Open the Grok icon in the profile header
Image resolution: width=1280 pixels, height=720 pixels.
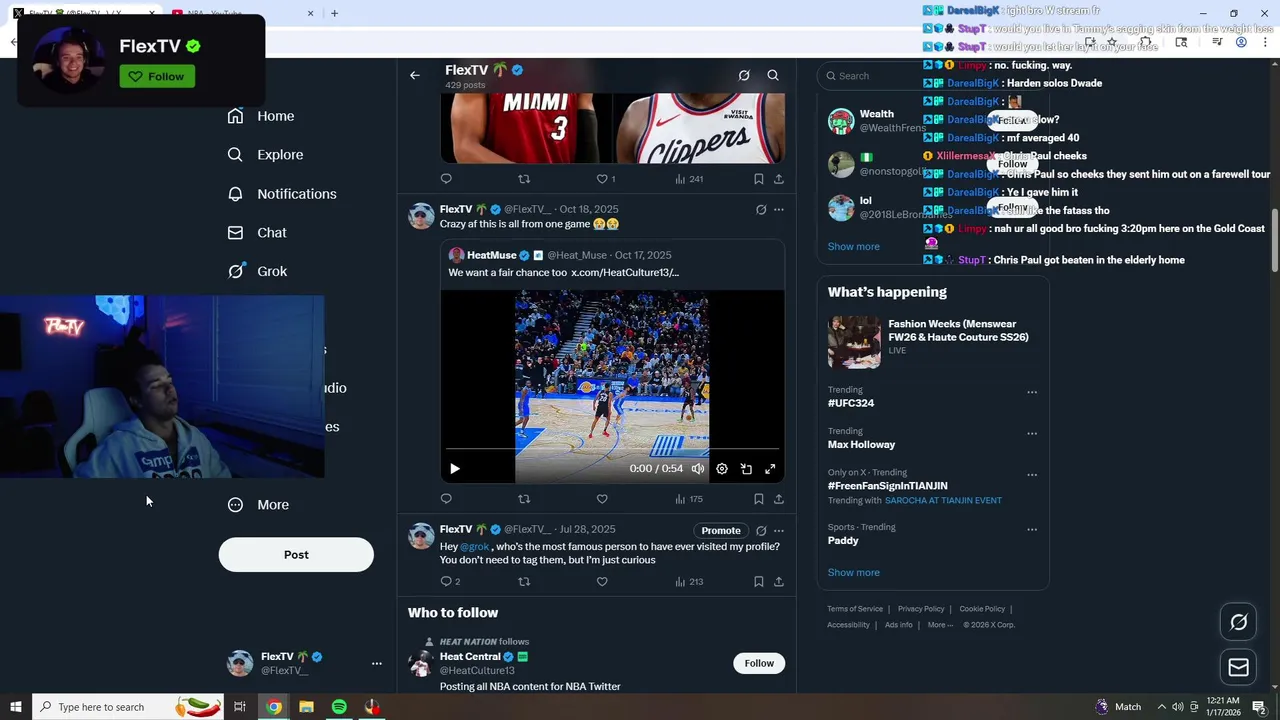tap(744, 75)
